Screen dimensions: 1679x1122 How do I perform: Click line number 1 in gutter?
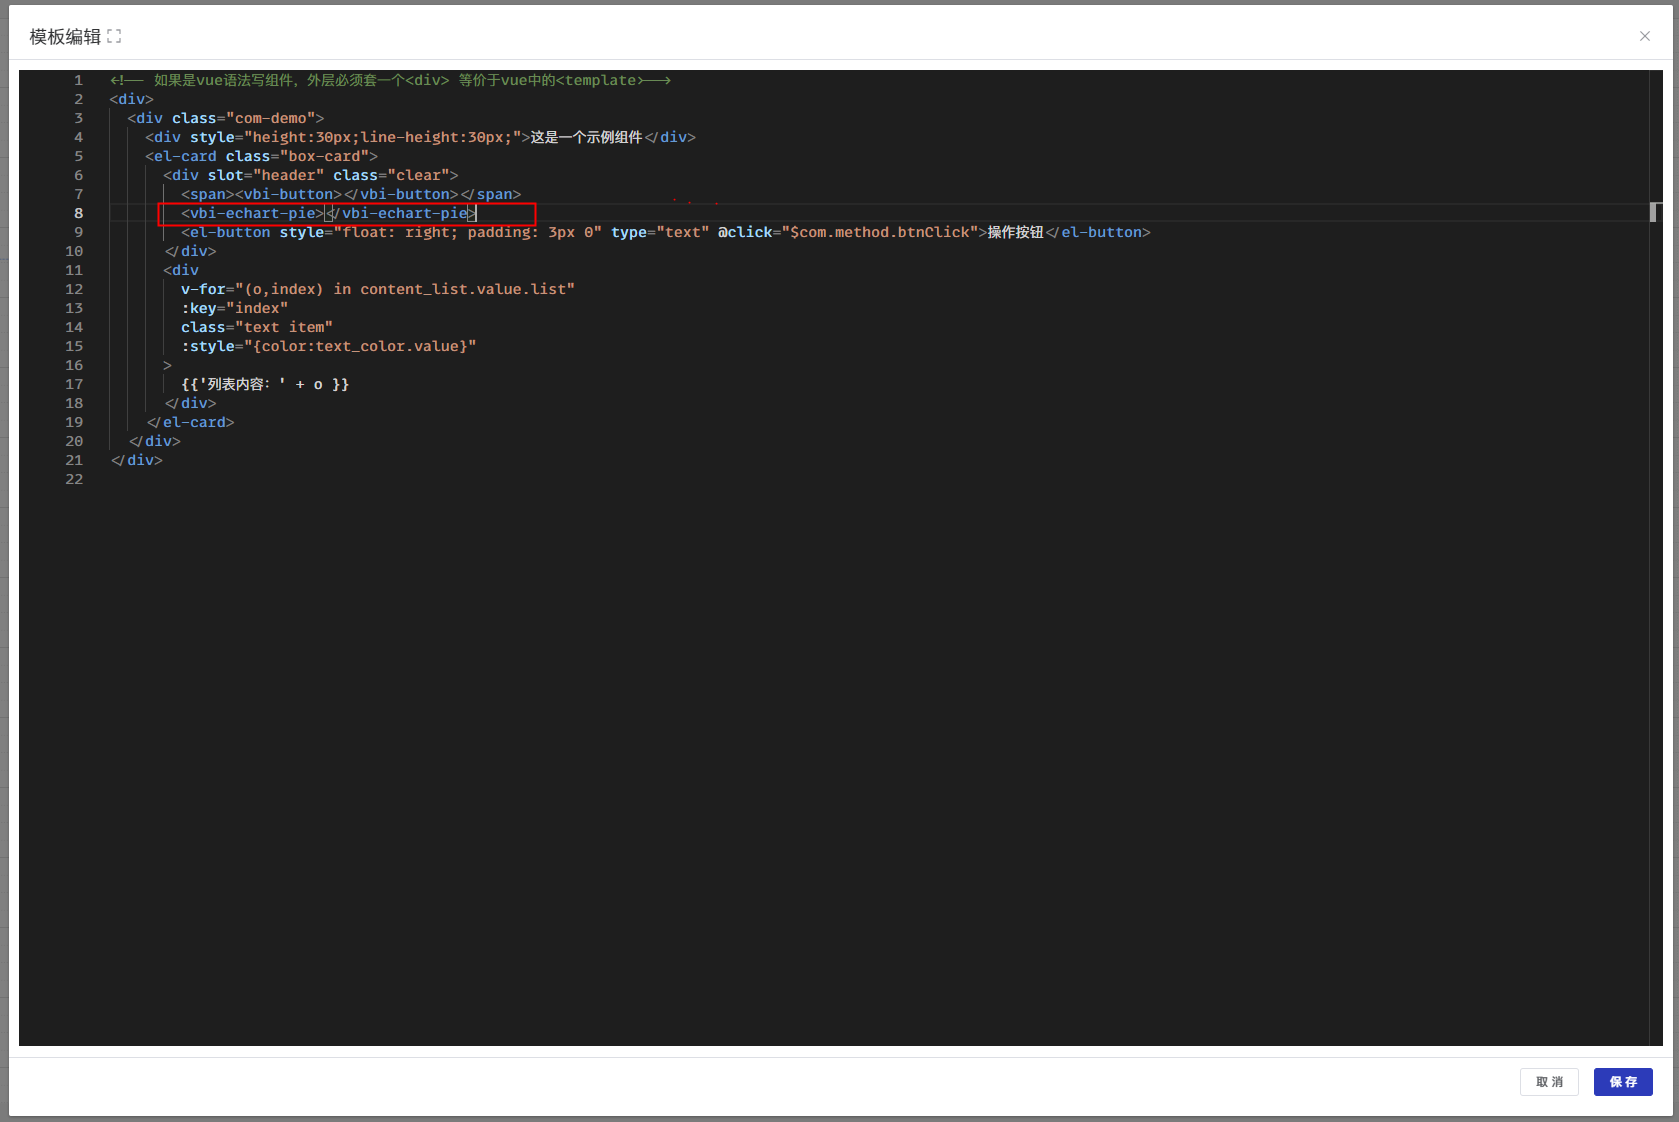(x=78, y=80)
